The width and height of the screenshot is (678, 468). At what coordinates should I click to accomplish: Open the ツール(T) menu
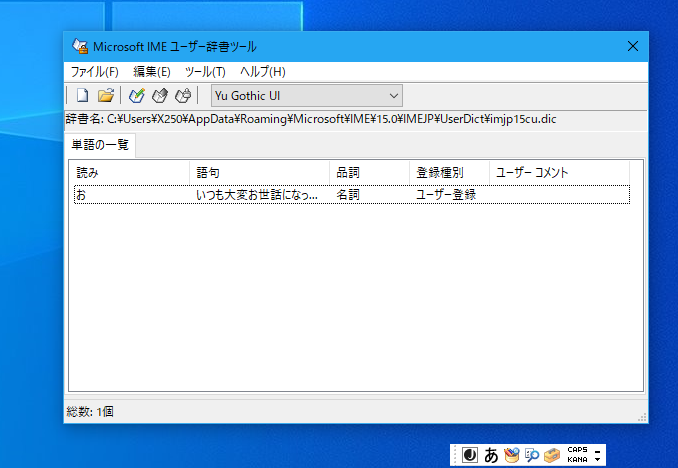click(205, 72)
